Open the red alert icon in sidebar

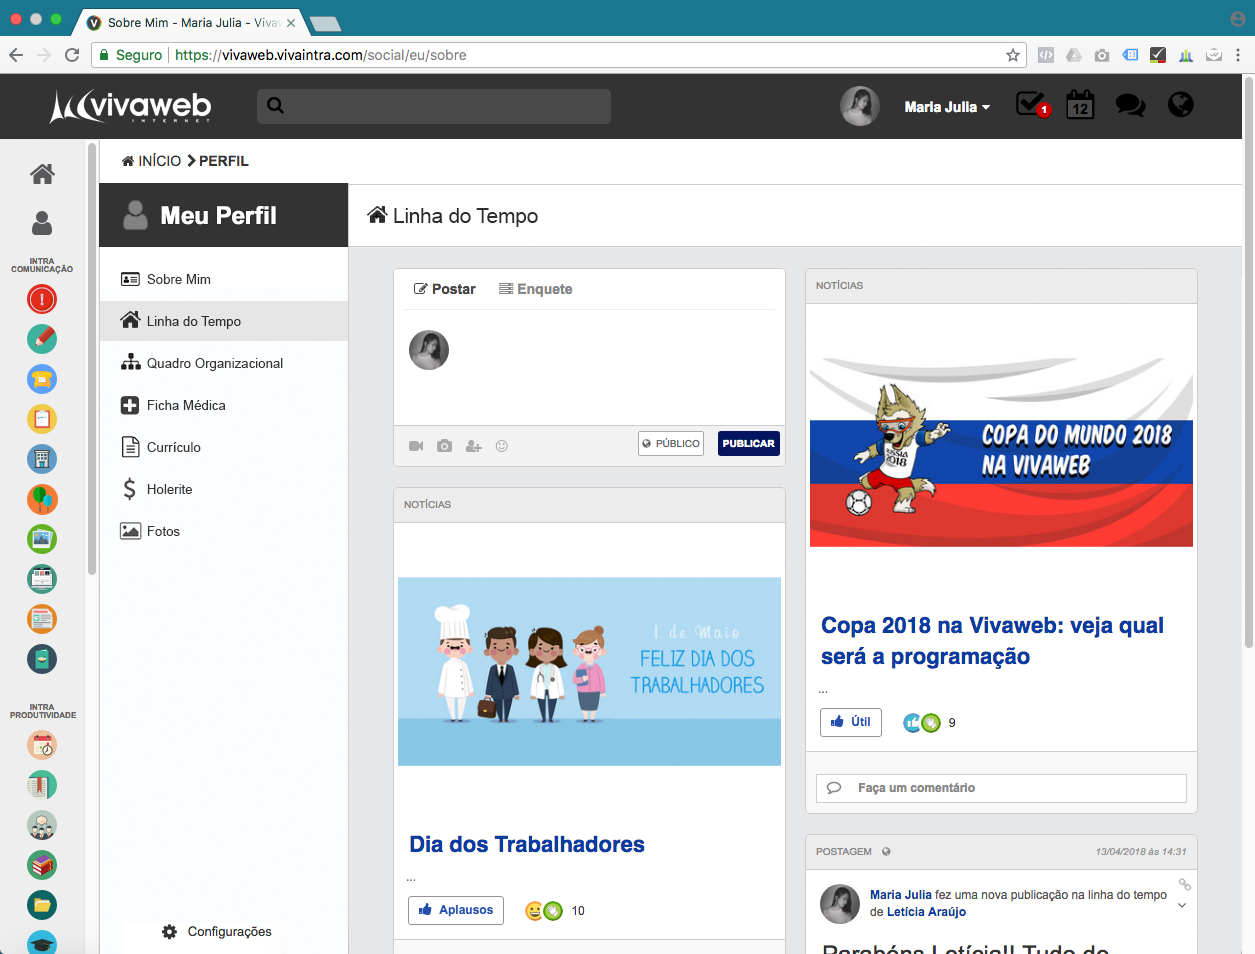(x=42, y=299)
